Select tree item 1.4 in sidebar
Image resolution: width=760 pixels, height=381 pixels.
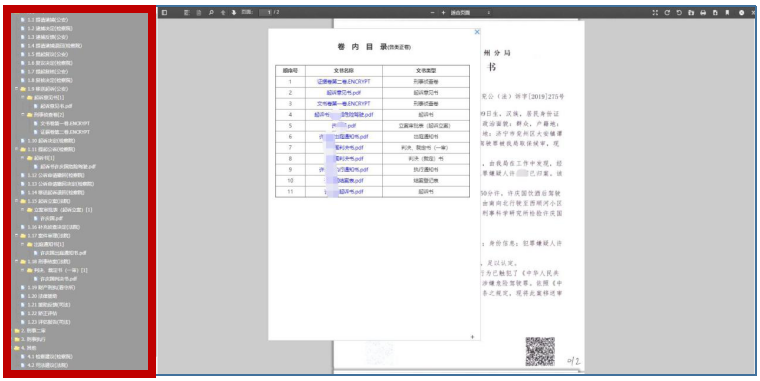[x=54, y=46]
